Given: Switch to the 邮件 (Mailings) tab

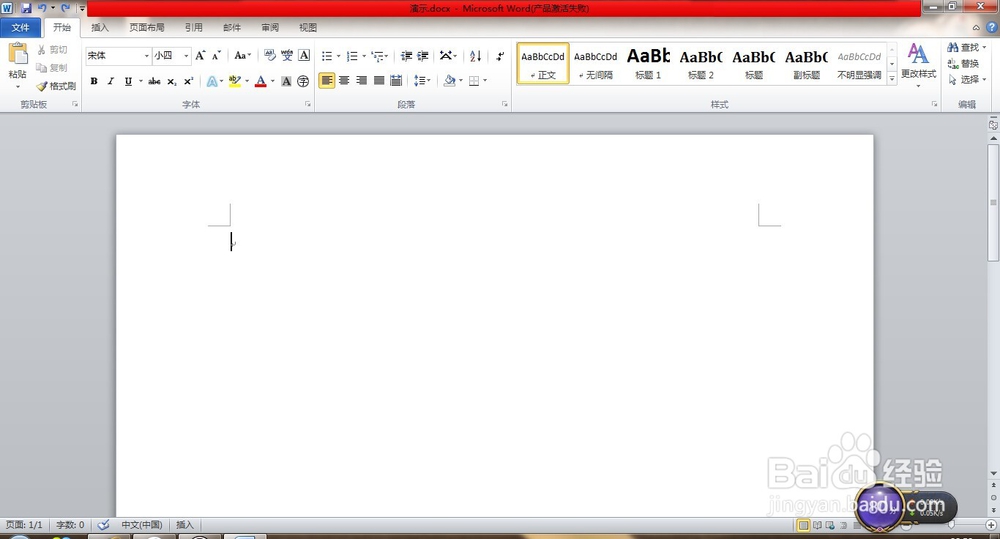Looking at the screenshot, I should (x=232, y=27).
